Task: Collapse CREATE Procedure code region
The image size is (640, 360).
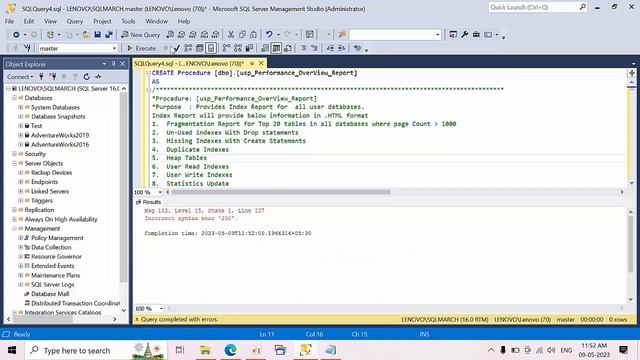Action: tap(149, 73)
